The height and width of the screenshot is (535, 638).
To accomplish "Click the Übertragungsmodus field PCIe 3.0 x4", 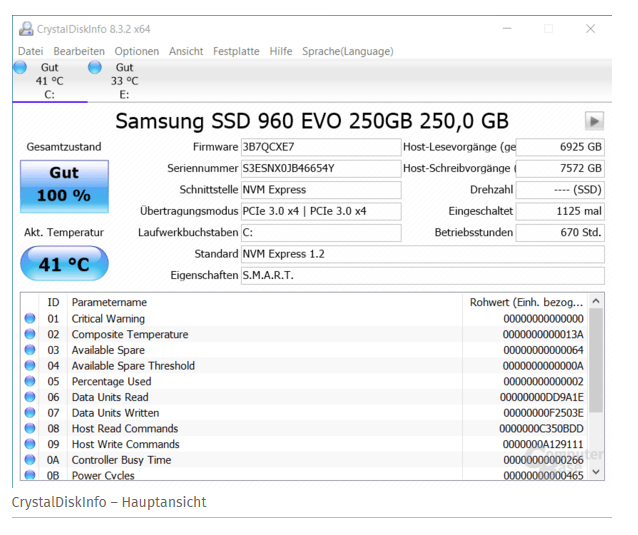I will (x=321, y=211).
